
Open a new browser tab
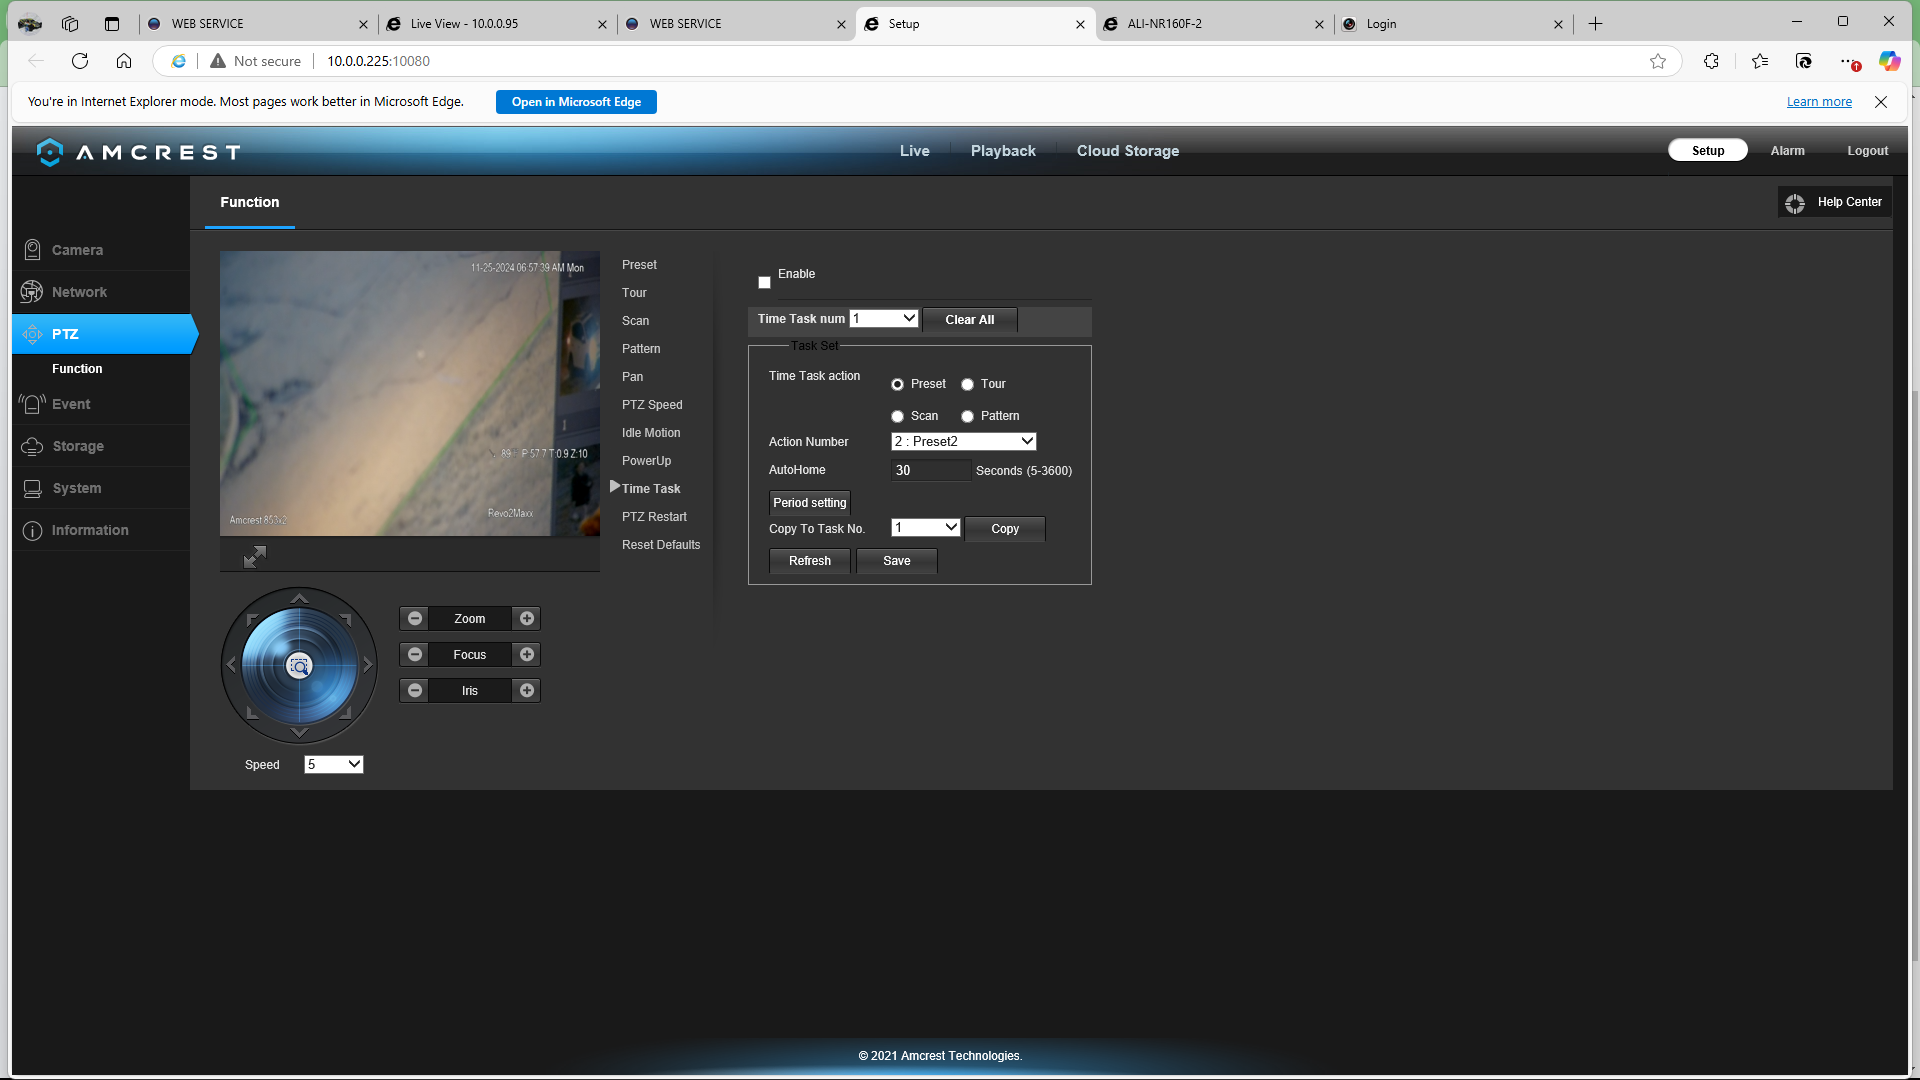pyautogui.click(x=1595, y=24)
